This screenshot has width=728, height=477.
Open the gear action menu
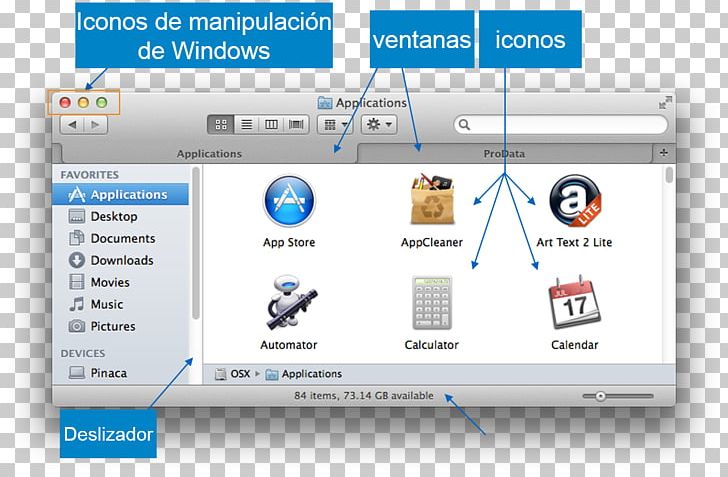[x=379, y=124]
